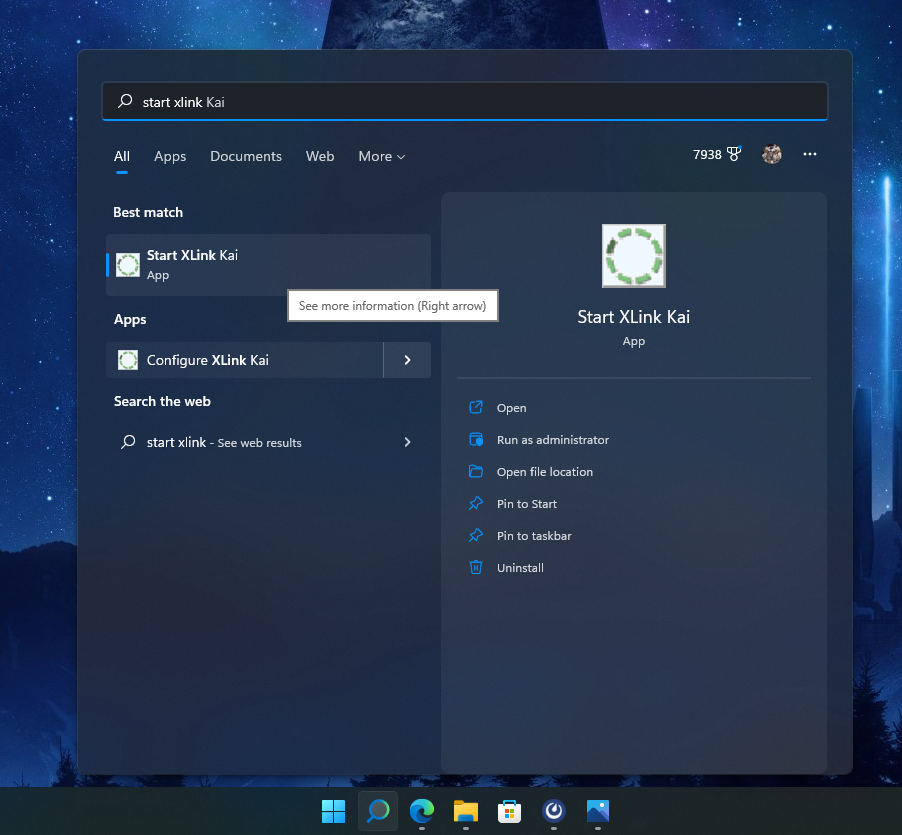The width and height of the screenshot is (902, 835).
Task: Click Open file location
Action: tap(544, 472)
